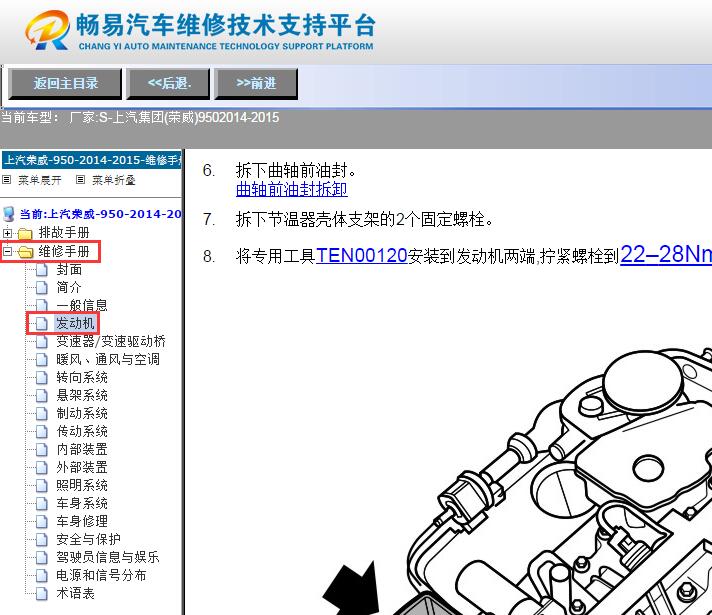Image resolution: width=712 pixels, height=615 pixels.
Task: Select the 维修手册 open folder icon
Action: (x=25, y=252)
